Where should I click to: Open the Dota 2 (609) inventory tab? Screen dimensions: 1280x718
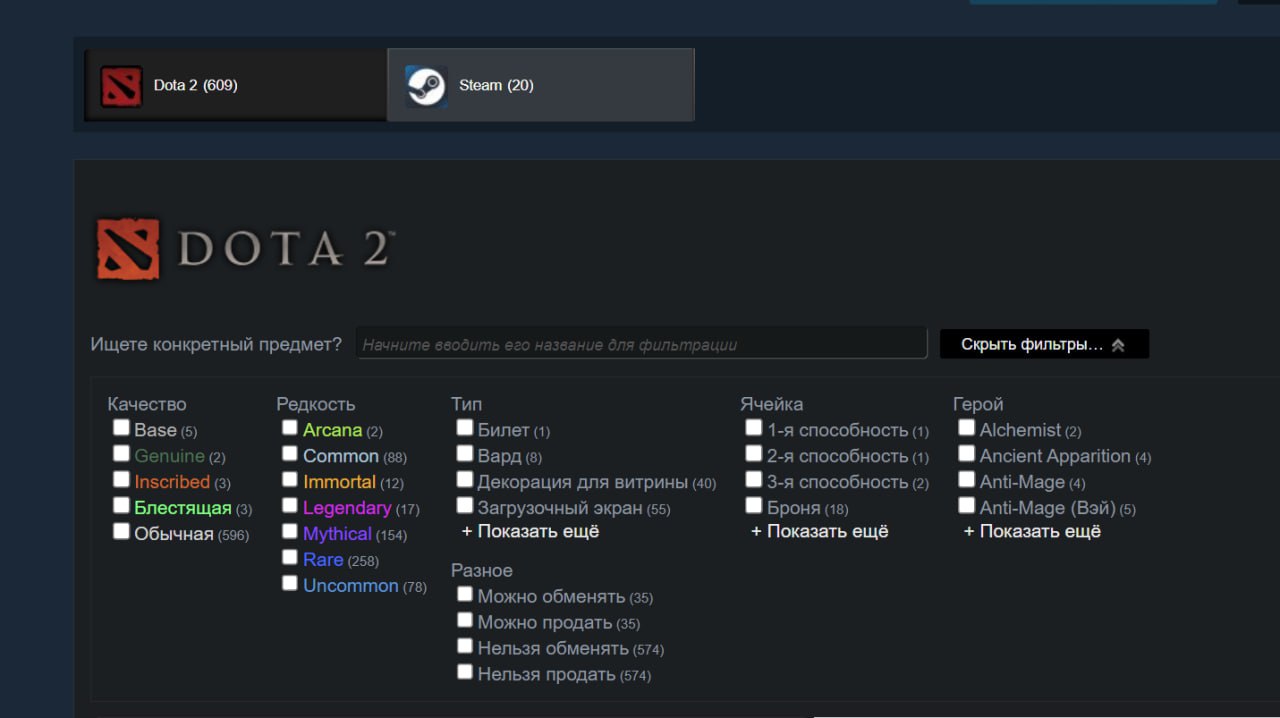[x=236, y=85]
